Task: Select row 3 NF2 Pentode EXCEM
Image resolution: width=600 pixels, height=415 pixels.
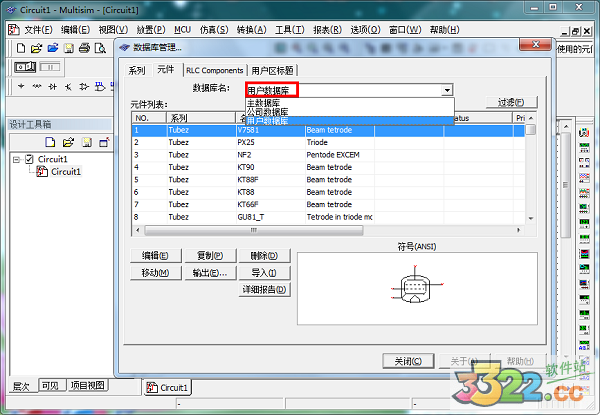Action: (x=328, y=155)
